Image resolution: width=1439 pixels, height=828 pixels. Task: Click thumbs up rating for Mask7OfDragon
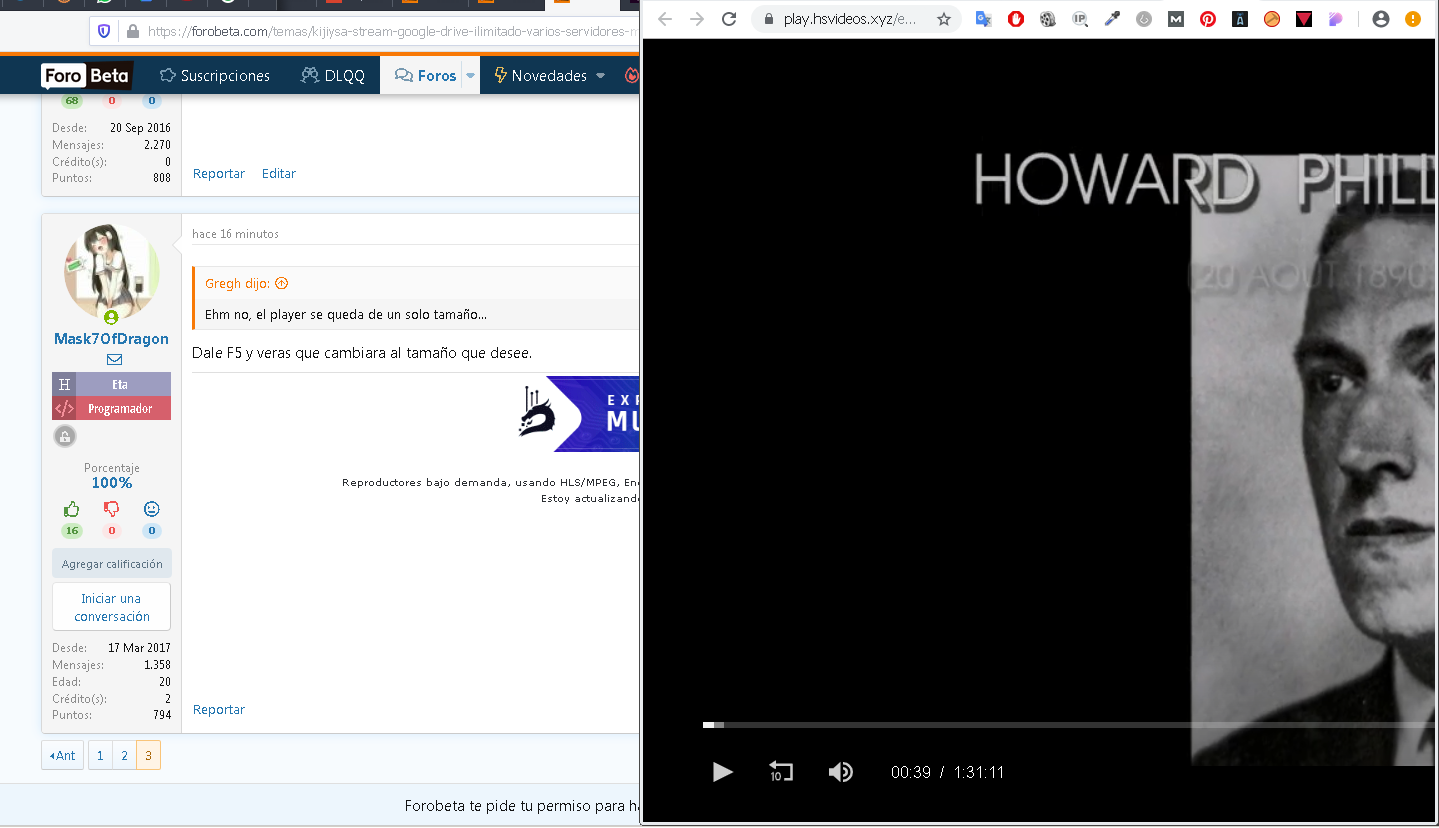(x=72, y=509)
